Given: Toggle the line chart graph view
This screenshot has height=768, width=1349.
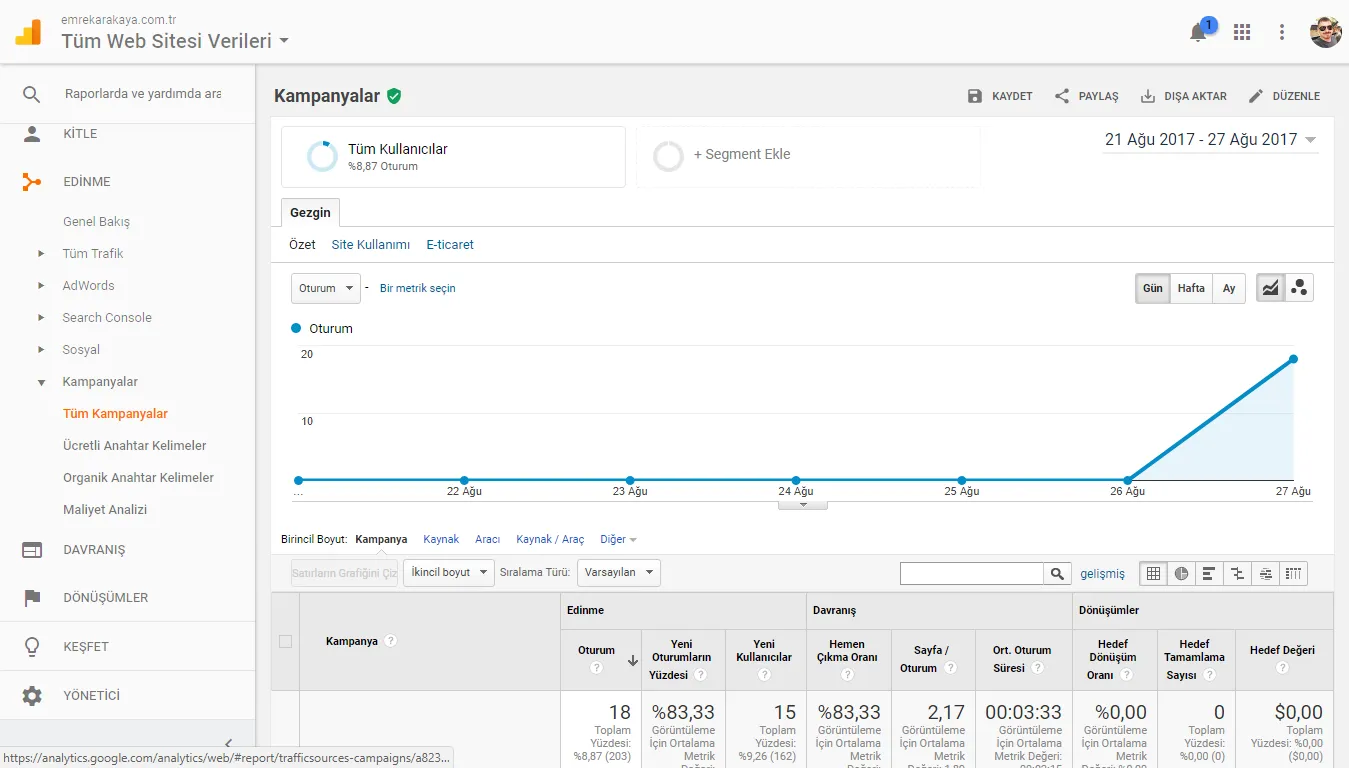Looking at the screenshot, I should click(1270, 288).
